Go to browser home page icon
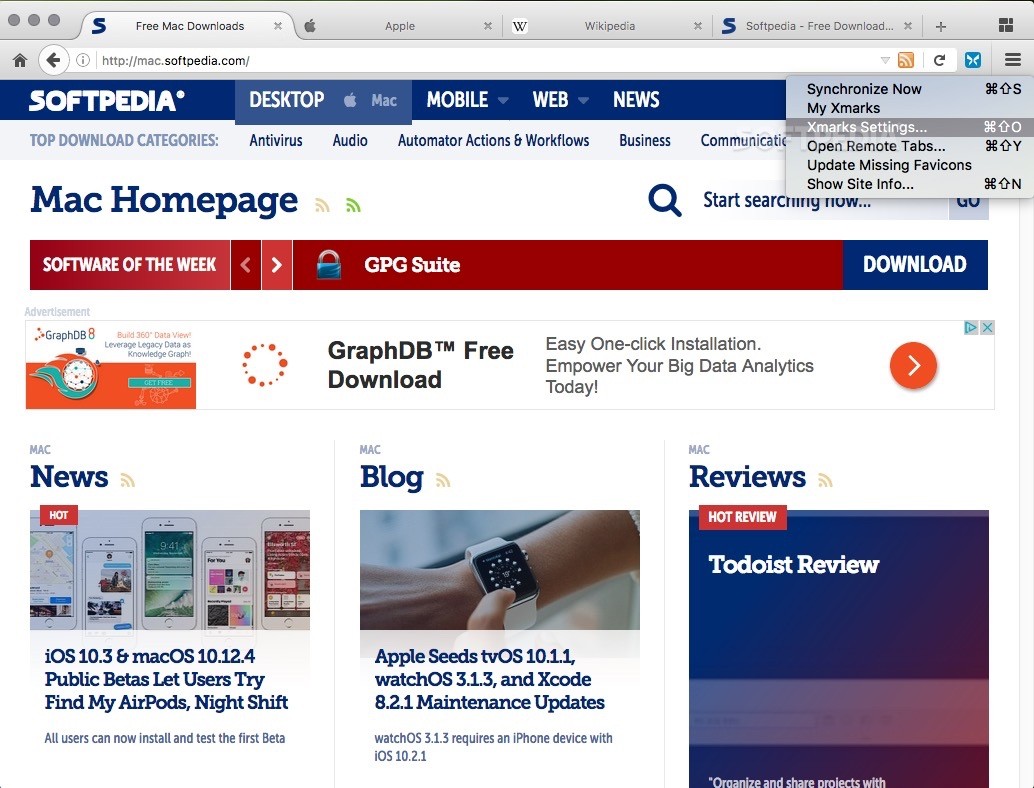Screen dimensions: 1034x788 pyautogui.click(x=20, y=61)
